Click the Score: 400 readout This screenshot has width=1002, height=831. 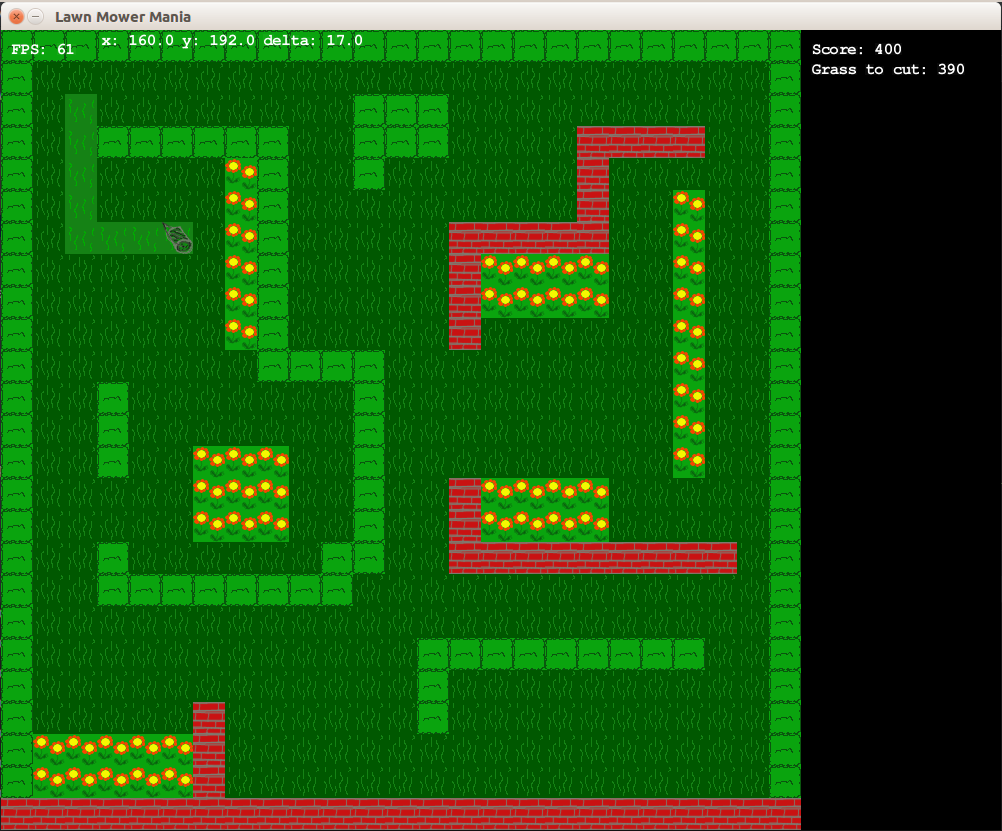tap(856, 50)
